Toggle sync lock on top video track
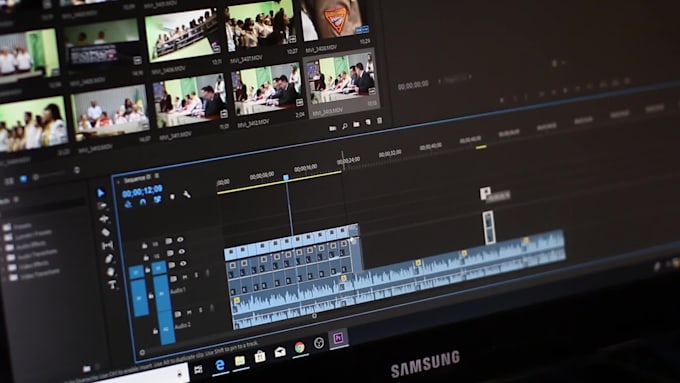Viewport: 680px width, 383px height. [x=168, y=241]
